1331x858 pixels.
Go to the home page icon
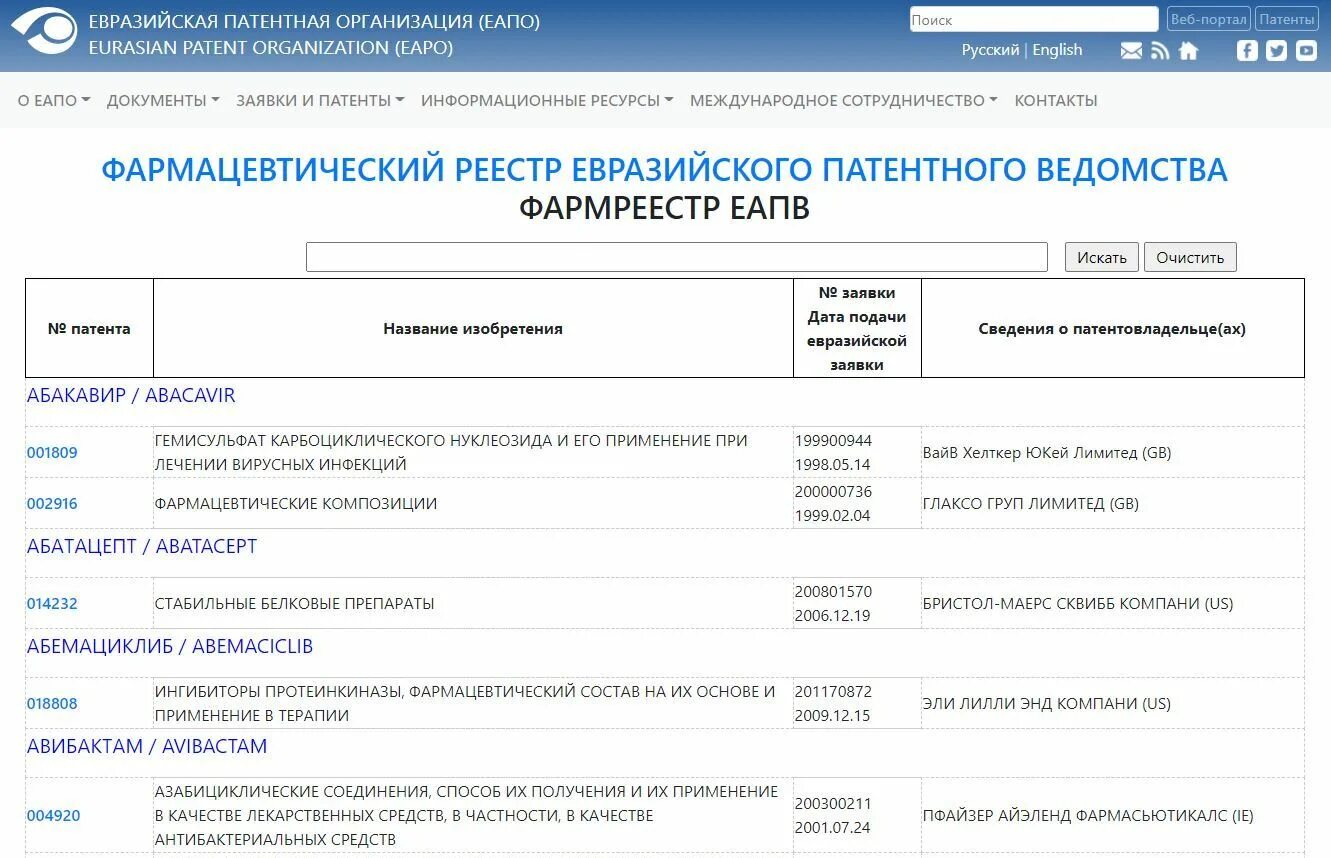tap(1188, 51)
